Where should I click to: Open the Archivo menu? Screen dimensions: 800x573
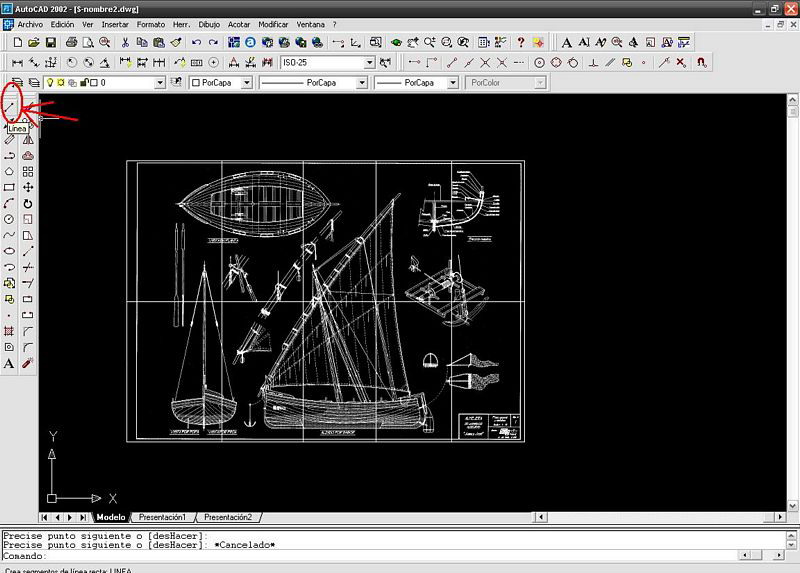point(30,24)
